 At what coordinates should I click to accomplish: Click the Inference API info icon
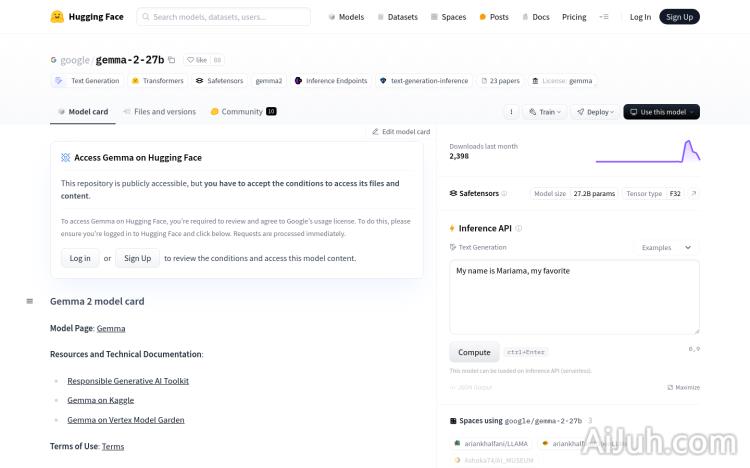point(518,228)
